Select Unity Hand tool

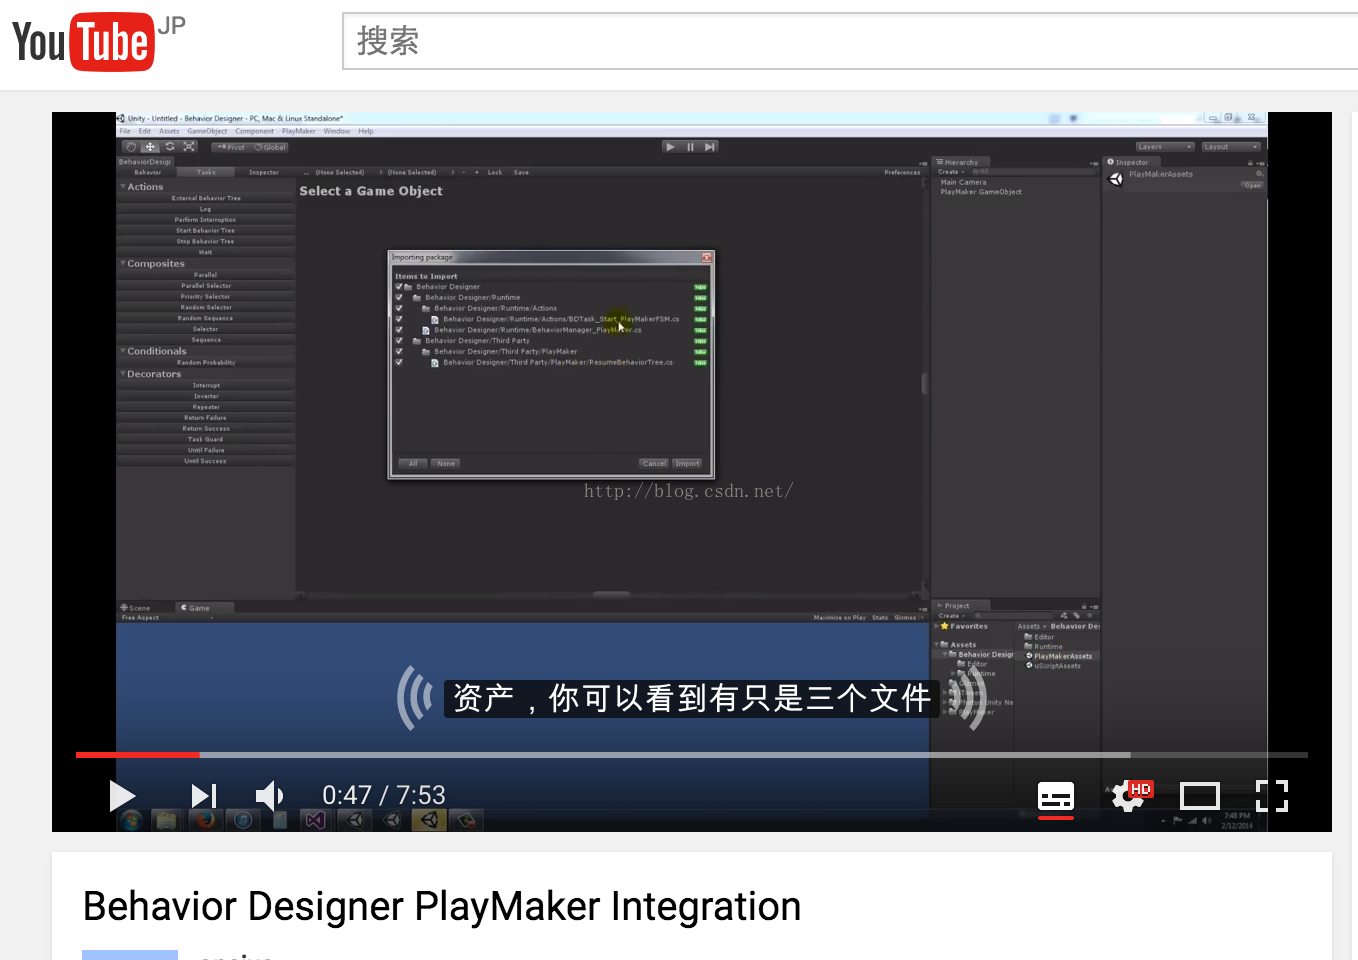(131, 147)
